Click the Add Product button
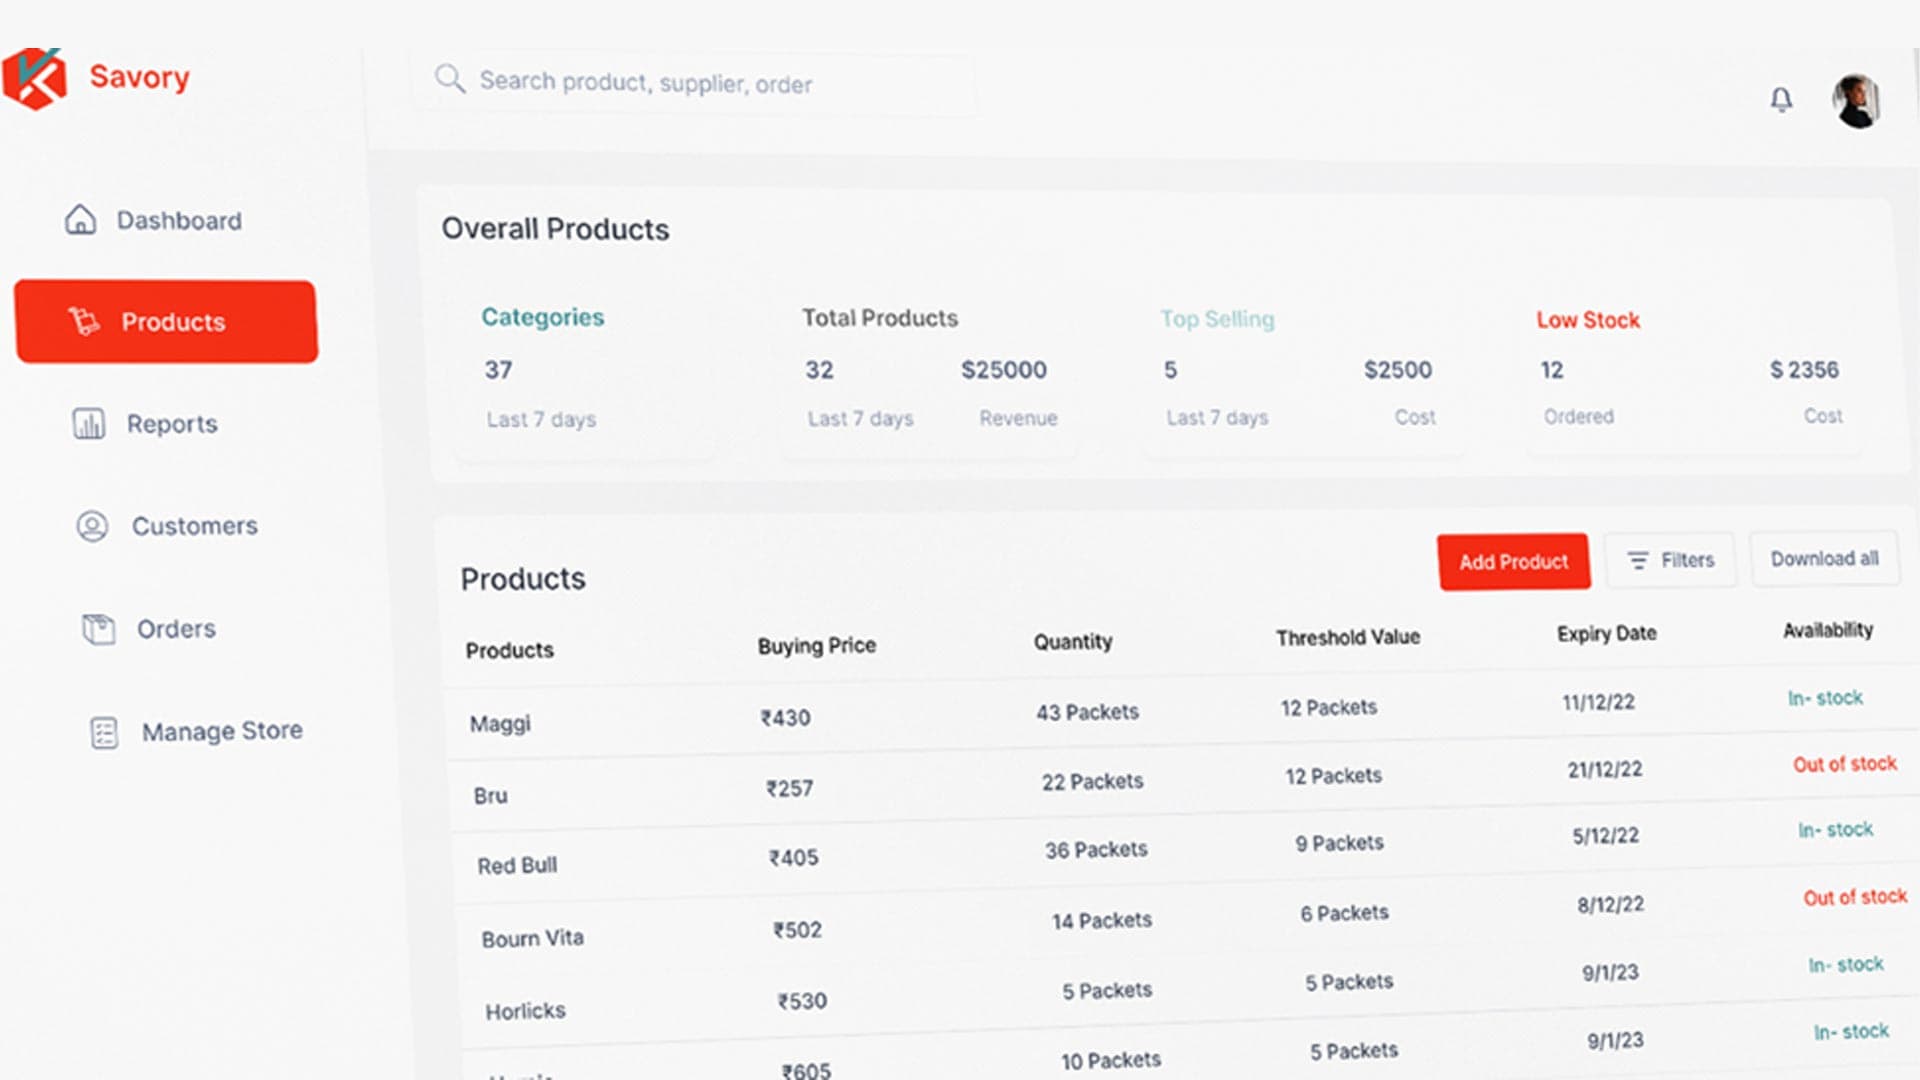 click(x=1513, y=562)
